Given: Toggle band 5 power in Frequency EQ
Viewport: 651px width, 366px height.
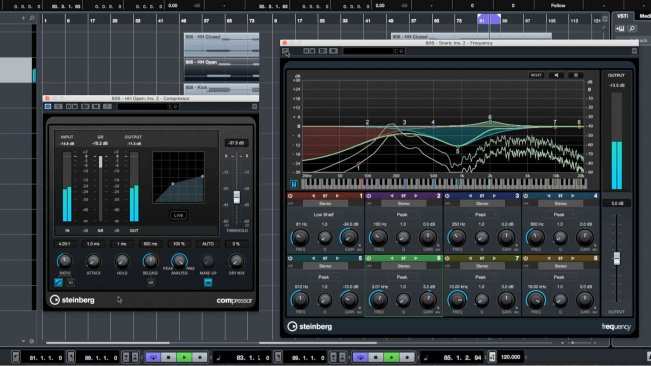Looking at the screenshot, I should click(x=290, y=258).
